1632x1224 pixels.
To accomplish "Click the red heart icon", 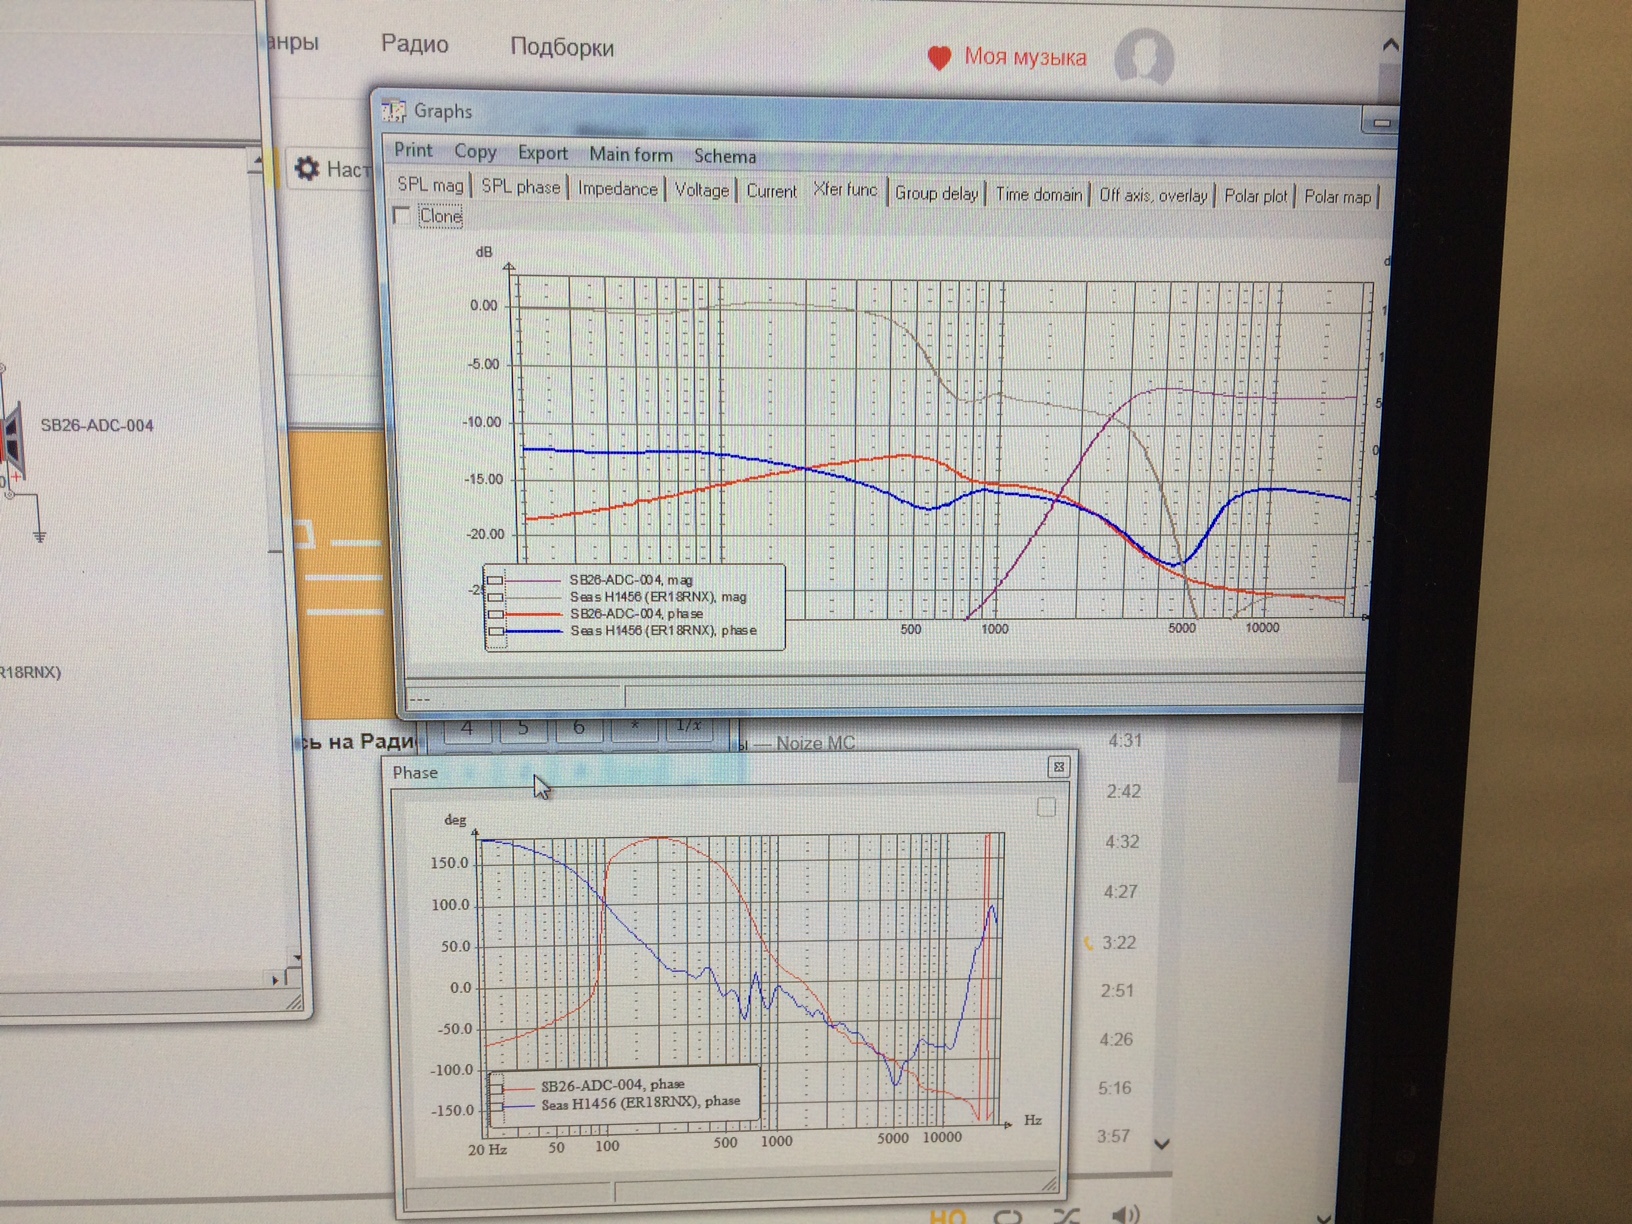I will click(939, 58).
